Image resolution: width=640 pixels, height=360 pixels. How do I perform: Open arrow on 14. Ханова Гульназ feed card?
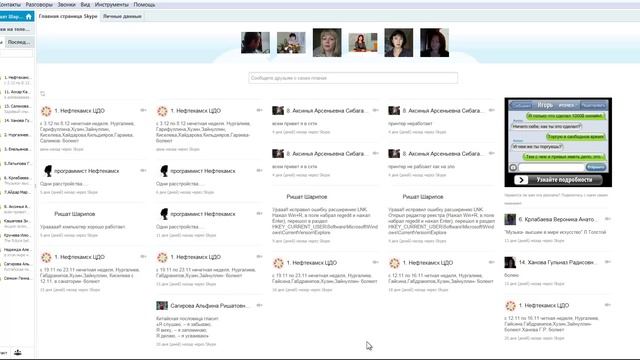coord(607,262)
